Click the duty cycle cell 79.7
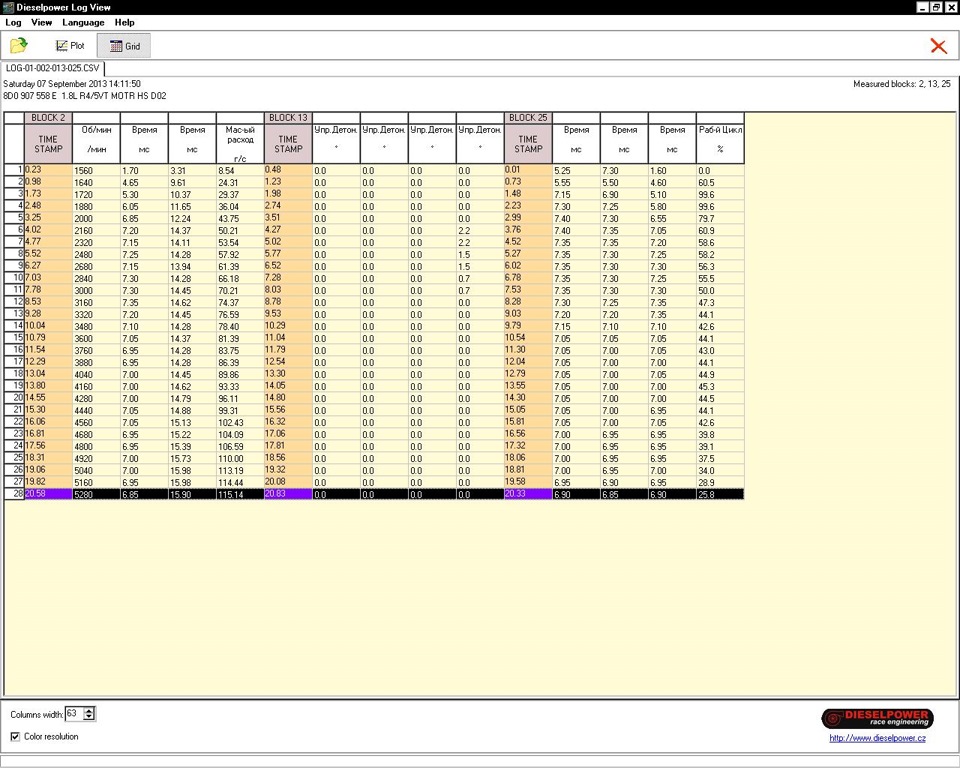Screen dimensions: 960x768 click(x=721, y=218)
